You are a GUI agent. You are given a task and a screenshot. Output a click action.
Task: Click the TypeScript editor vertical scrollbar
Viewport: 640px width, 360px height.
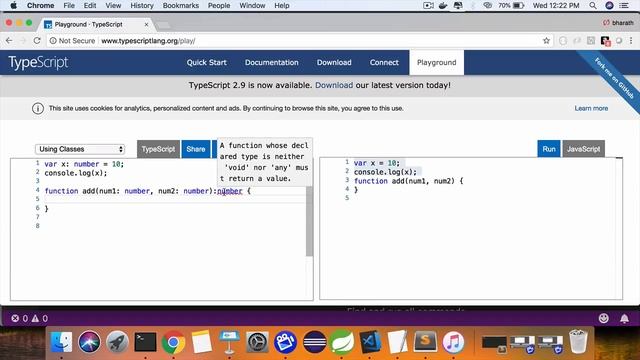pyautogui.click(x=309, y=220)
